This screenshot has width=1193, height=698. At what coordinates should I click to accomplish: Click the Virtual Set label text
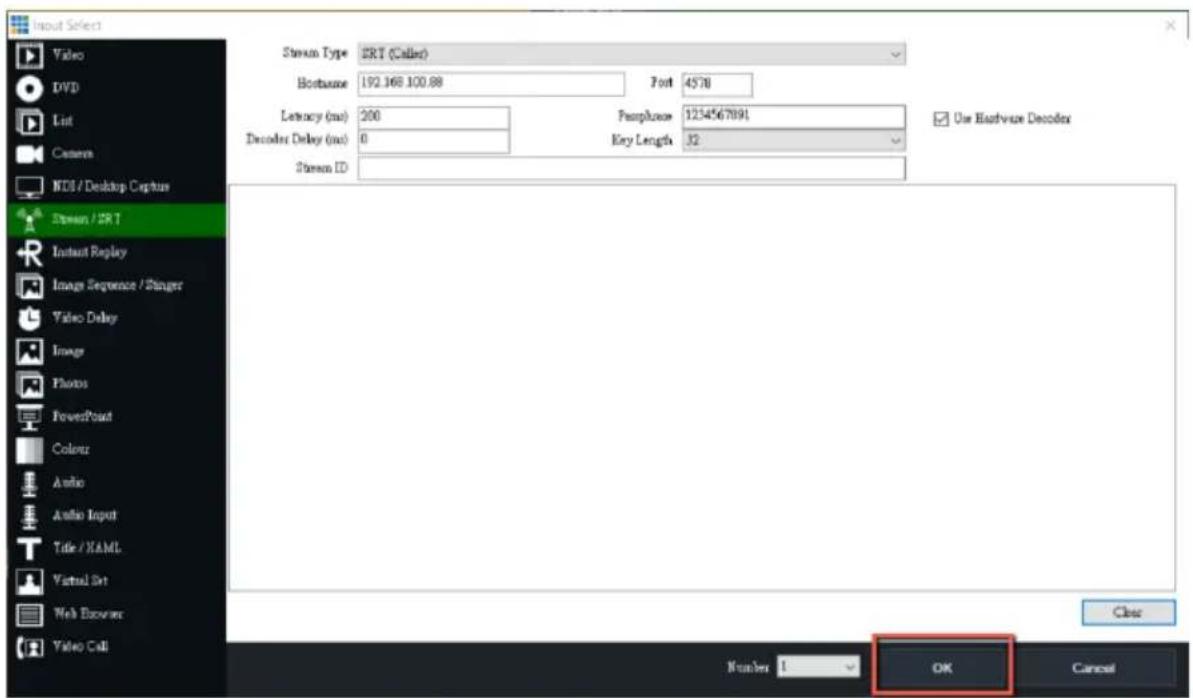[x=80, y=581]
